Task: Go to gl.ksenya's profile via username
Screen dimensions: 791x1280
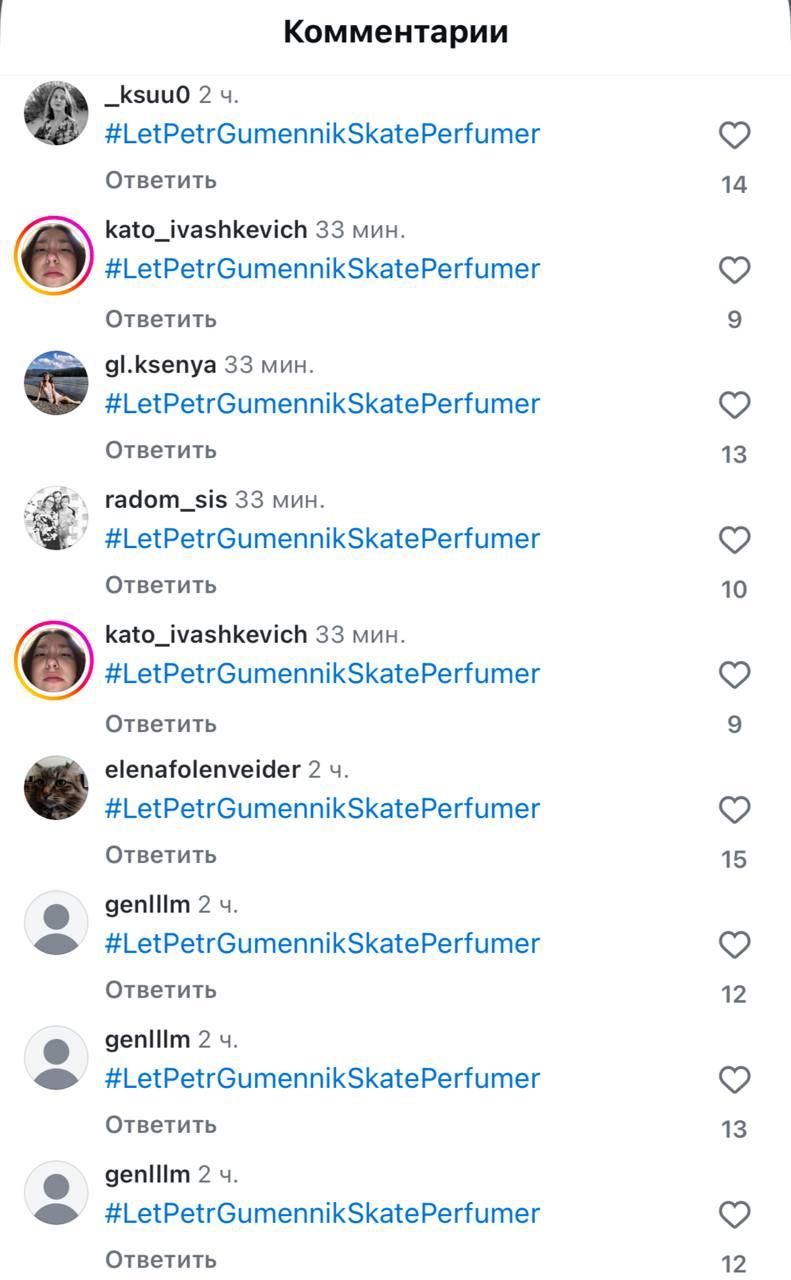Action: click(160, 365)
